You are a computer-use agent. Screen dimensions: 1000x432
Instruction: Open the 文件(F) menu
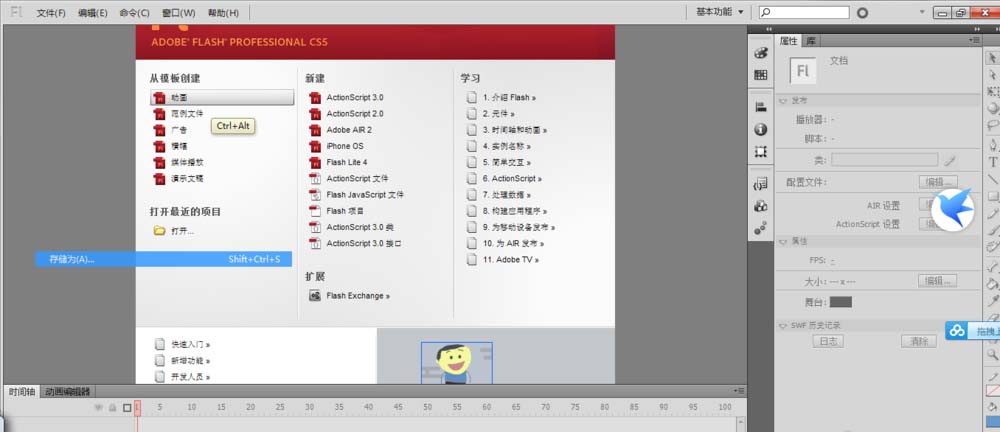point(51,13)
